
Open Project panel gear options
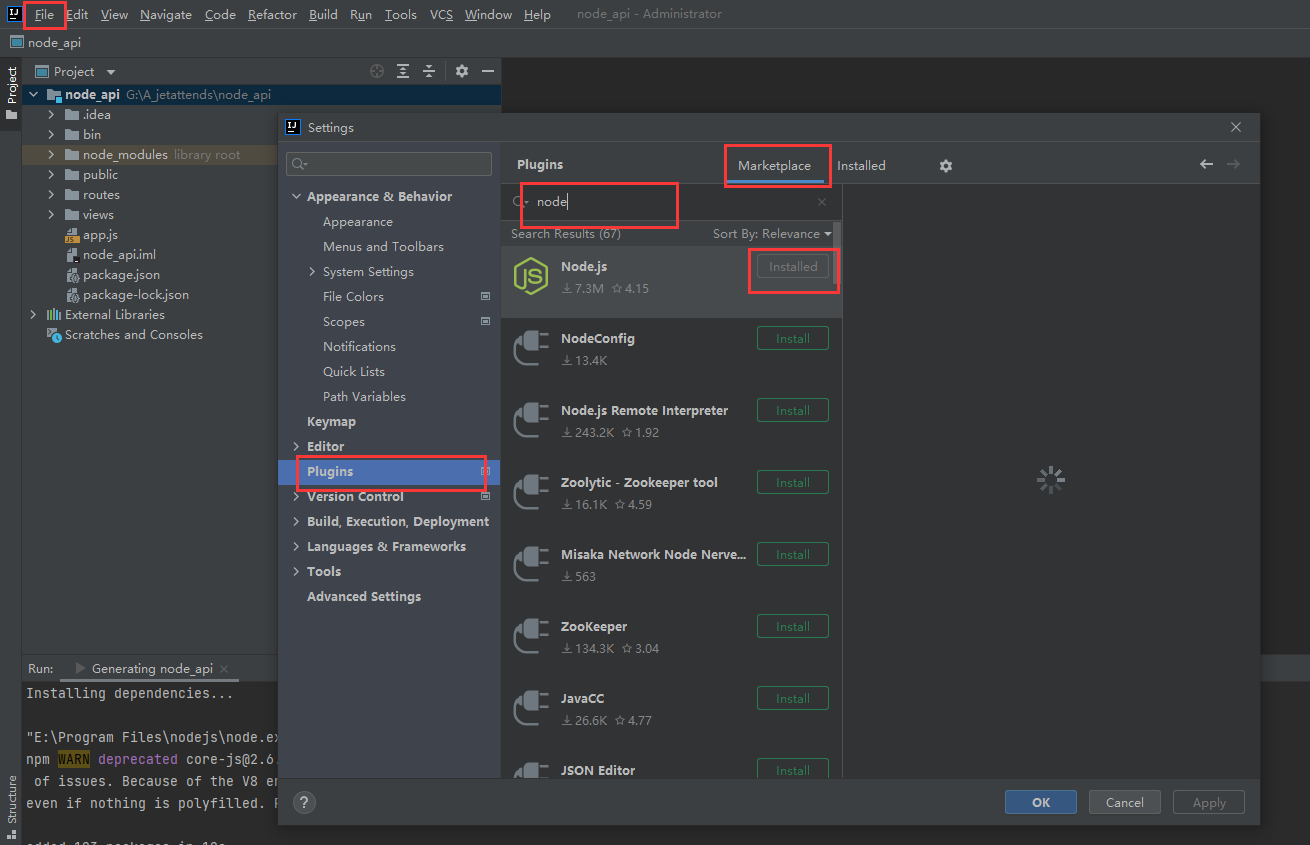tap(462, 71)
